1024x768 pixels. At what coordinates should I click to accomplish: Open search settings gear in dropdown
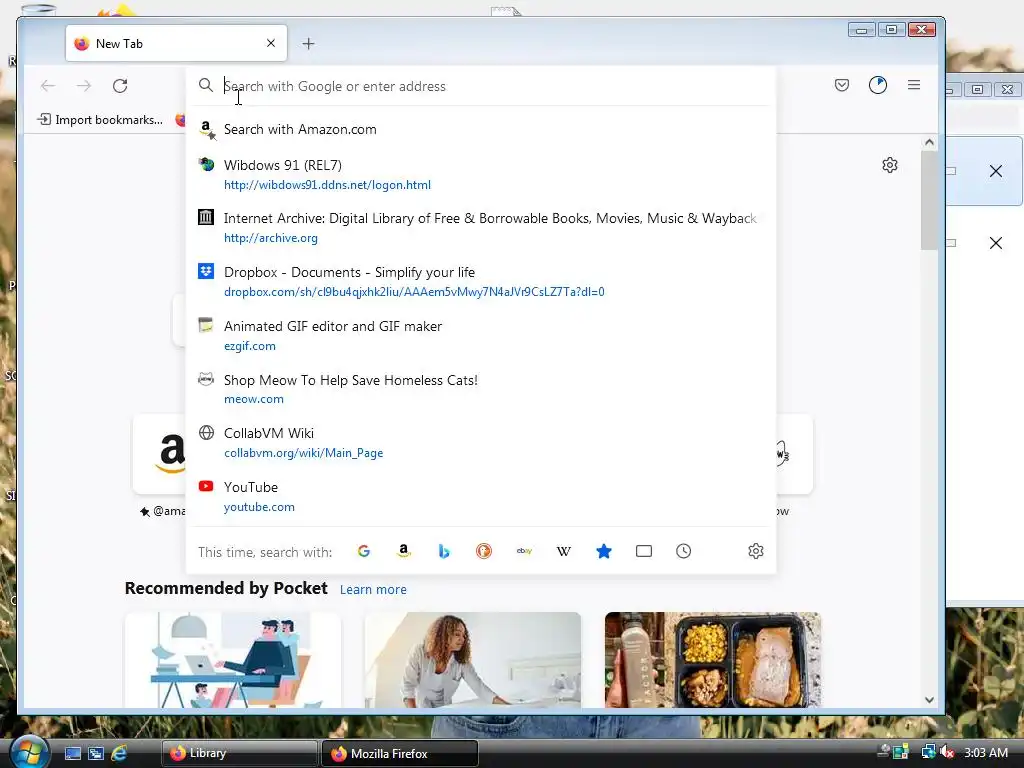[756, 551]
